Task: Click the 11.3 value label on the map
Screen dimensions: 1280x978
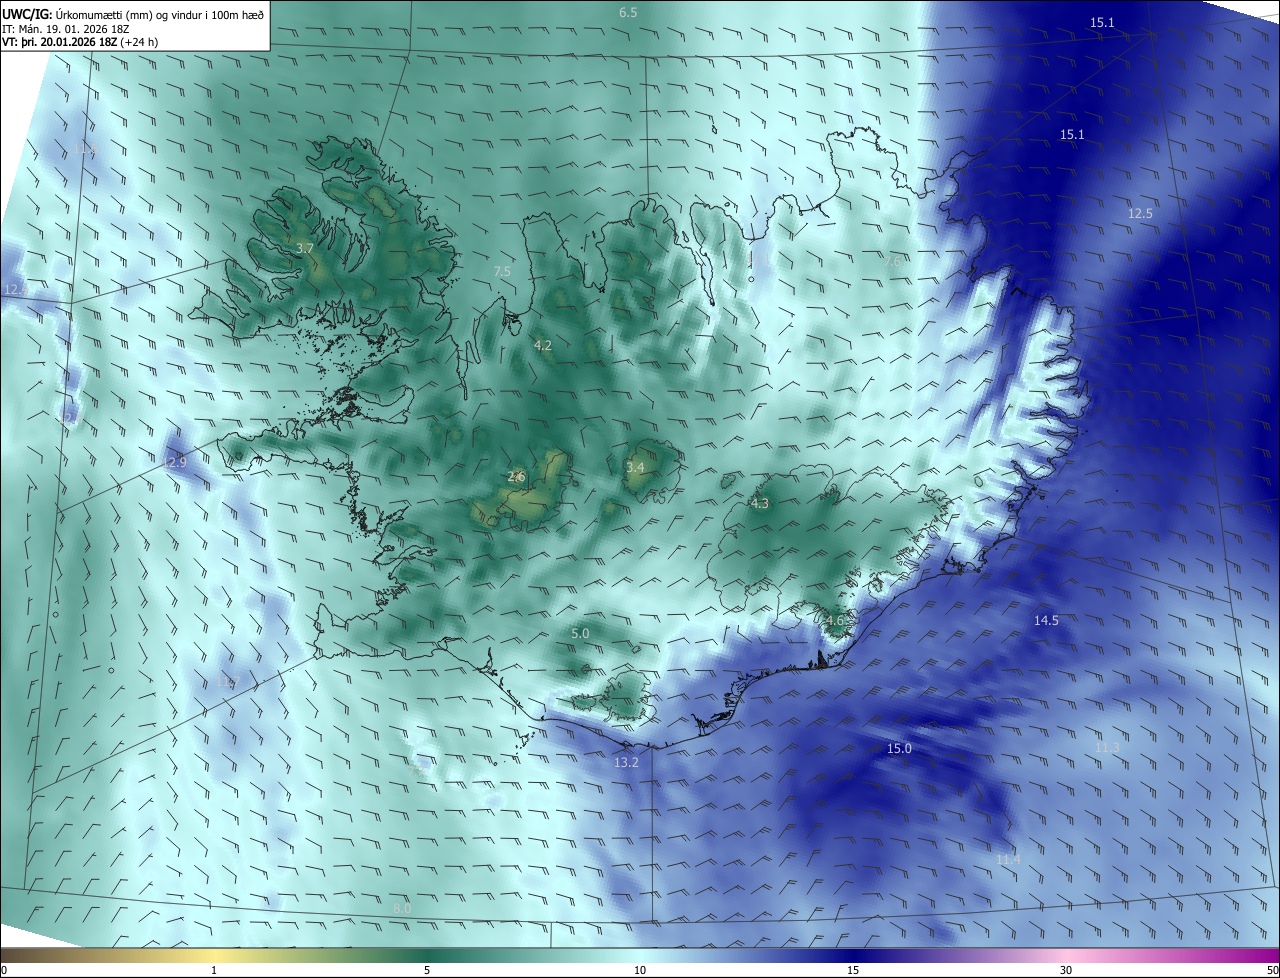Action: point(1107,747)
